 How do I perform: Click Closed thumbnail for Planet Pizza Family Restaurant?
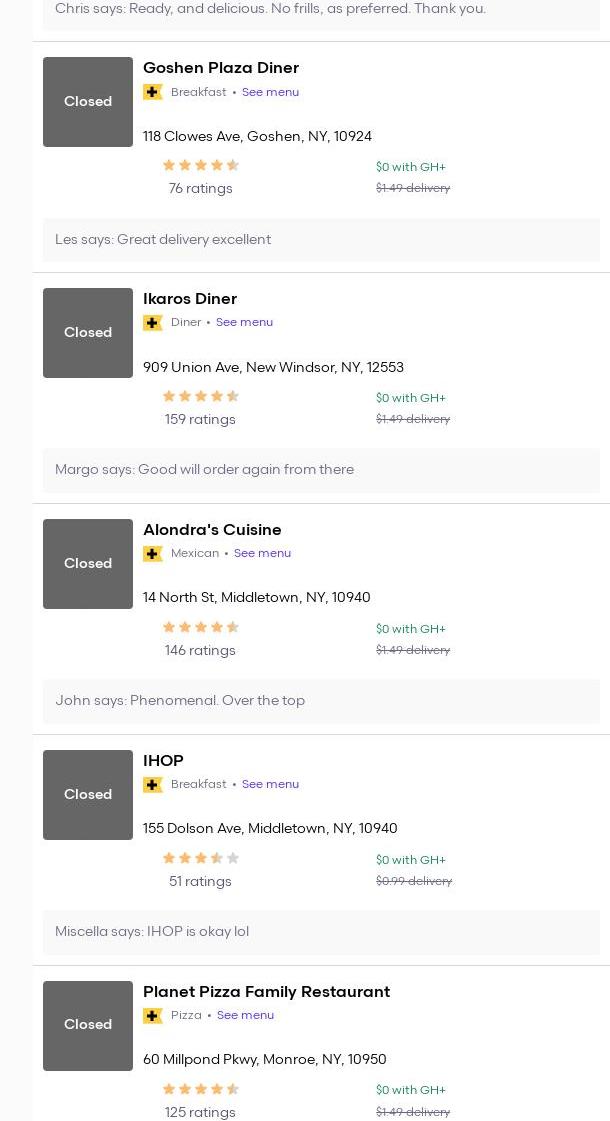88,1025
